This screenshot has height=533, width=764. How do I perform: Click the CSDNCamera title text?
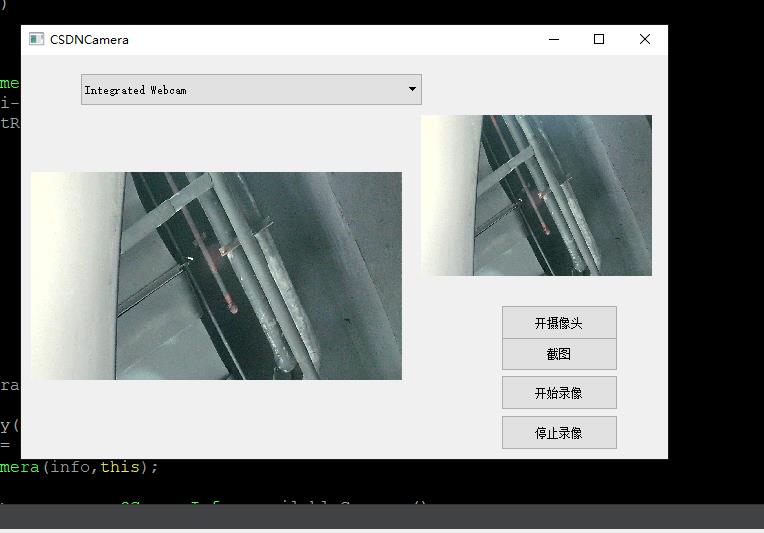(x=89, y=40)
